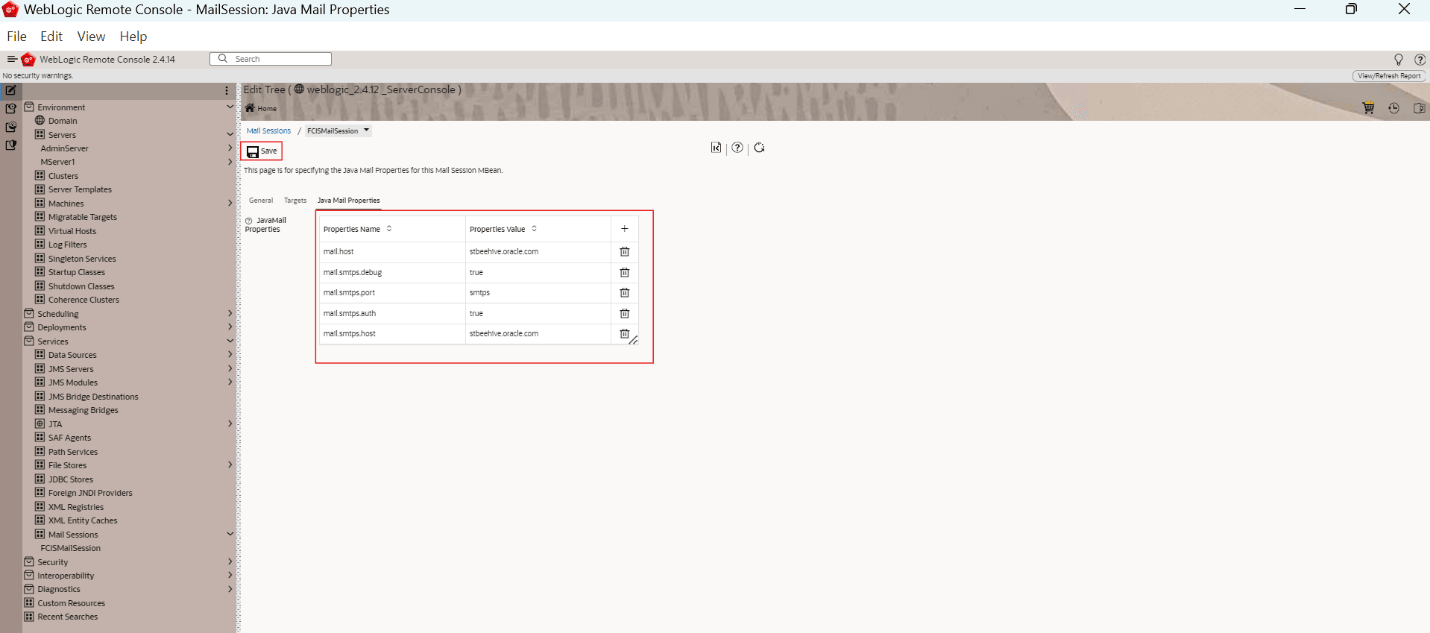Screen dimensions: 1430x633
Task: Click the page help question mark icon
Action: pyautogui.click(x=737, y=148)
